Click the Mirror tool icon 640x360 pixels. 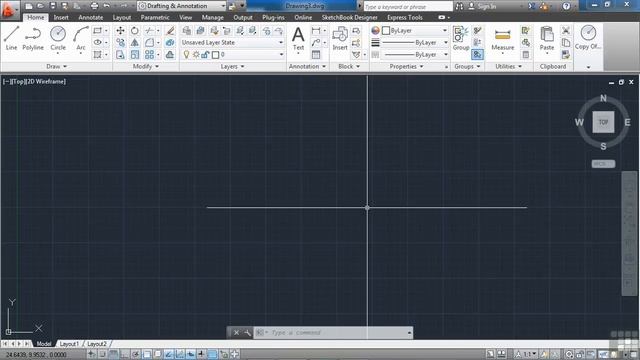point(134,42)
